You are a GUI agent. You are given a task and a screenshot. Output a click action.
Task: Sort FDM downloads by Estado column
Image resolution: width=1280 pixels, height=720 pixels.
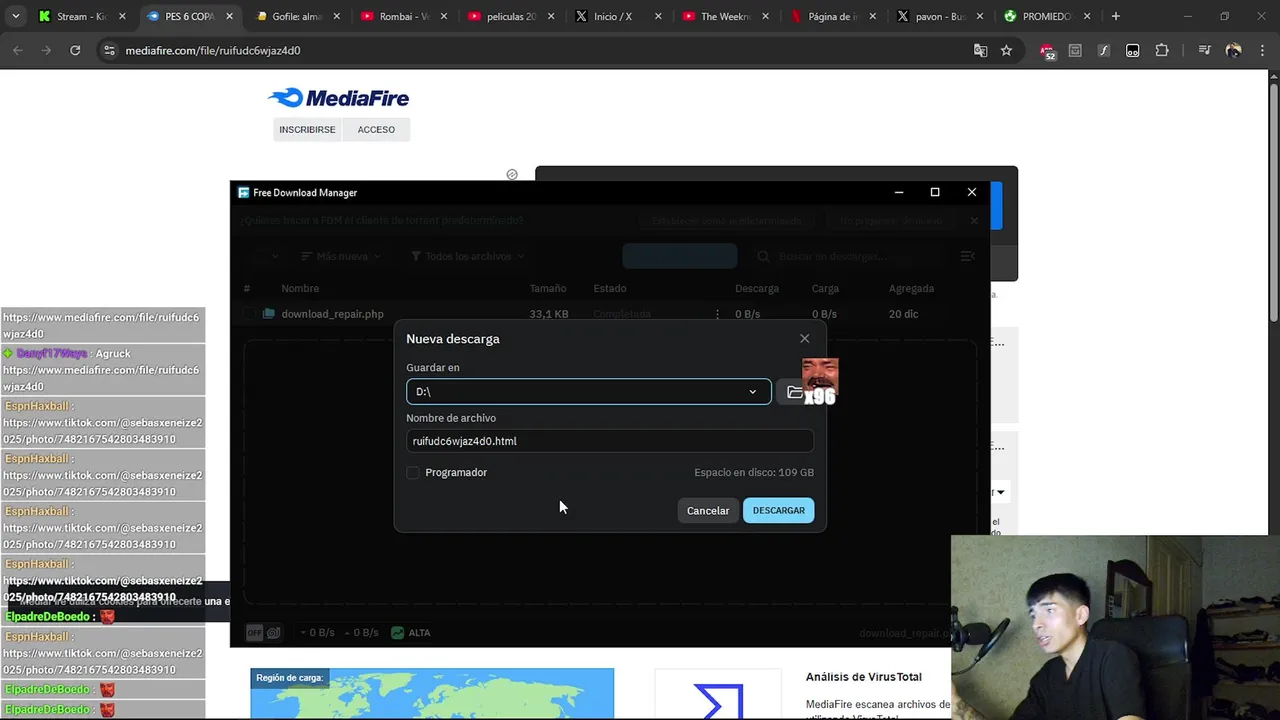point(609,288)
